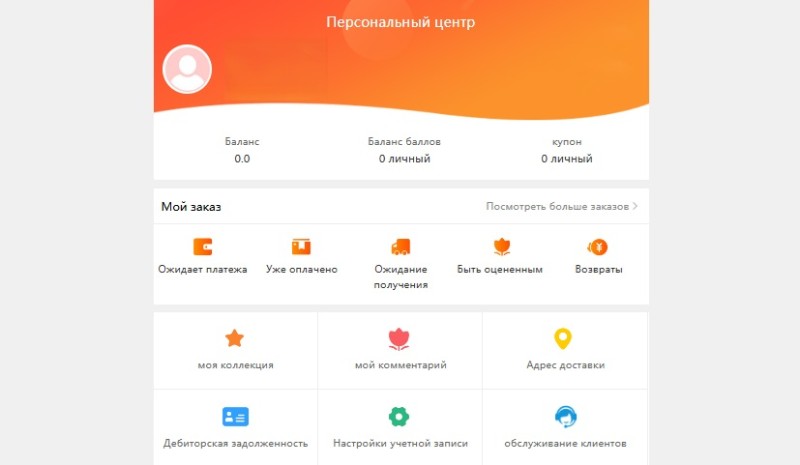Screen dimensions: 800x465
Task: Open the flower icon for Быть оцененным
Action: pos(502,247)
